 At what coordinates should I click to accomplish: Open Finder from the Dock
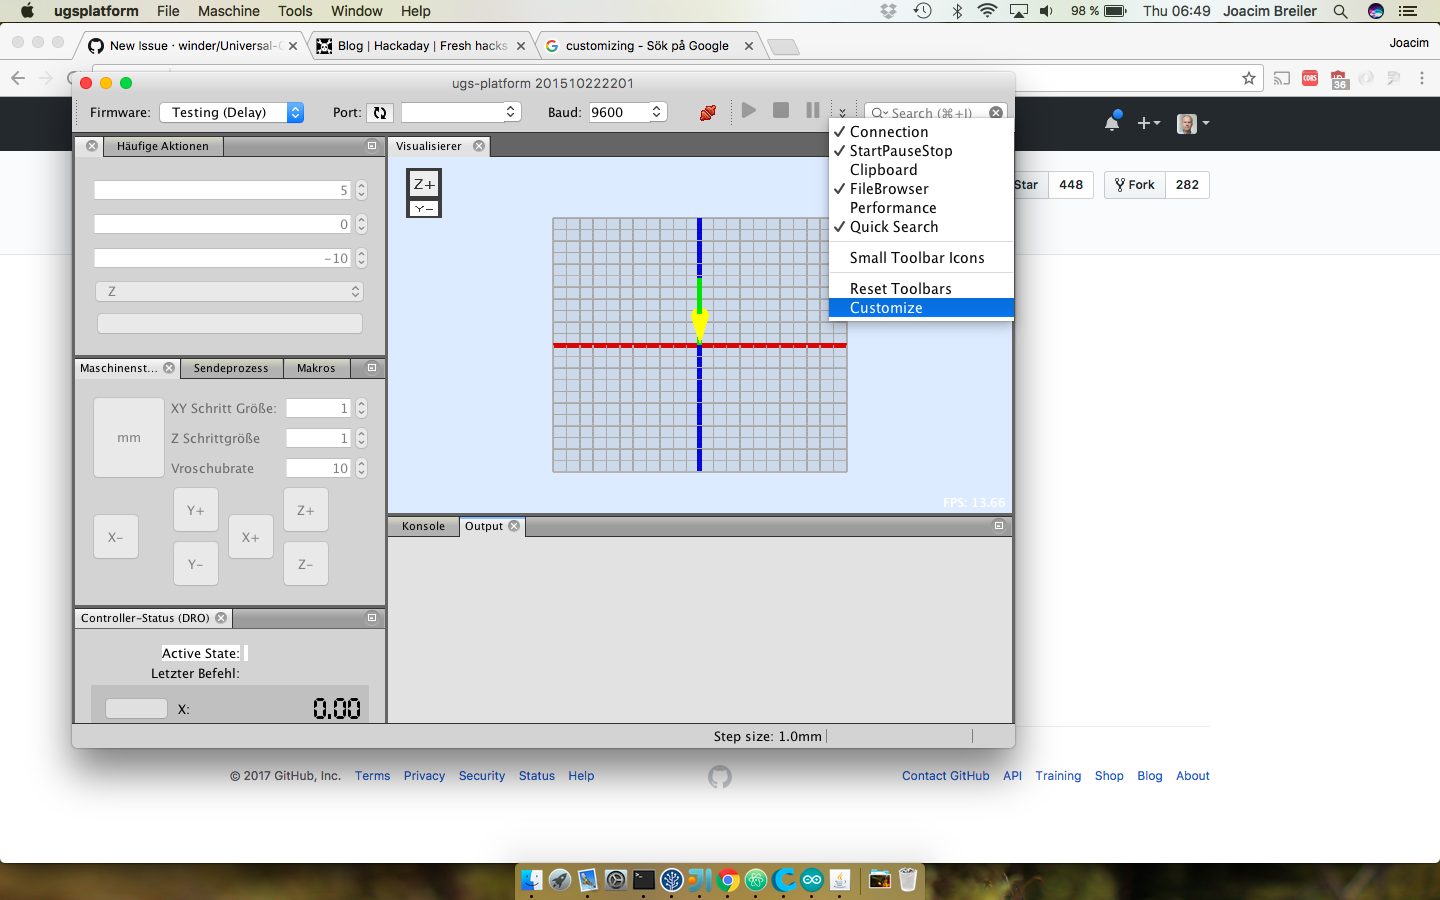532,880
